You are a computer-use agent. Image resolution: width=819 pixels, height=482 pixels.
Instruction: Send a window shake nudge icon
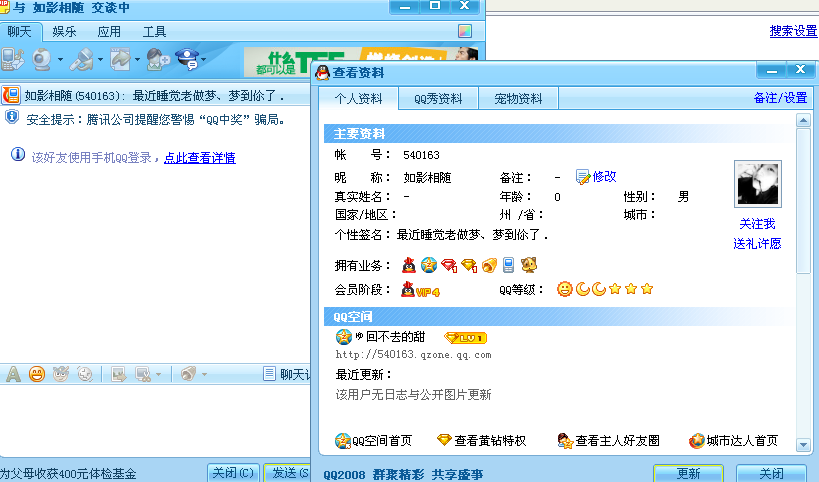pos(85,374)
